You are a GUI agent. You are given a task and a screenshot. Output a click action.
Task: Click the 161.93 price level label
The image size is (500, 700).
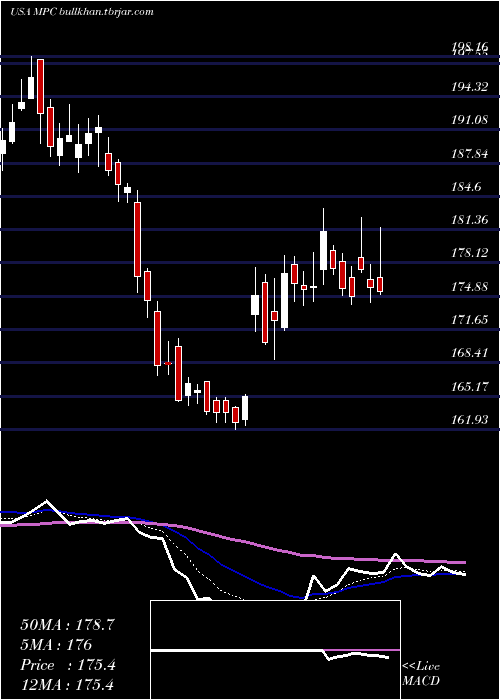(x=469, y=420)
